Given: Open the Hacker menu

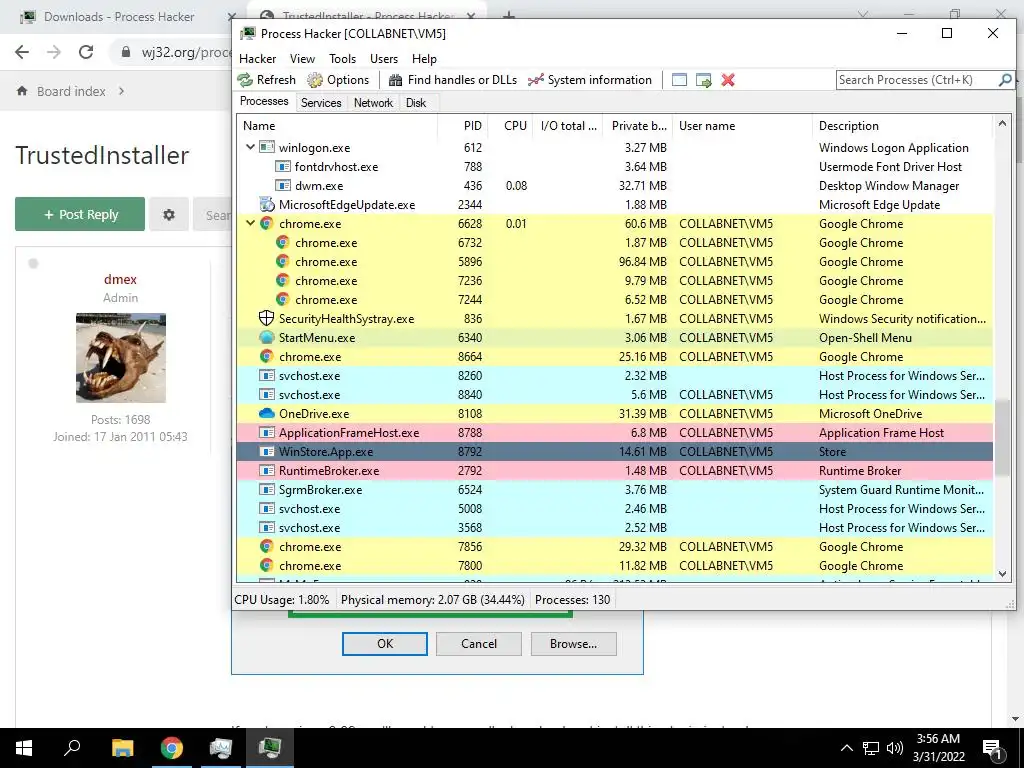Looking at the screenshot, I should [257, 59].
